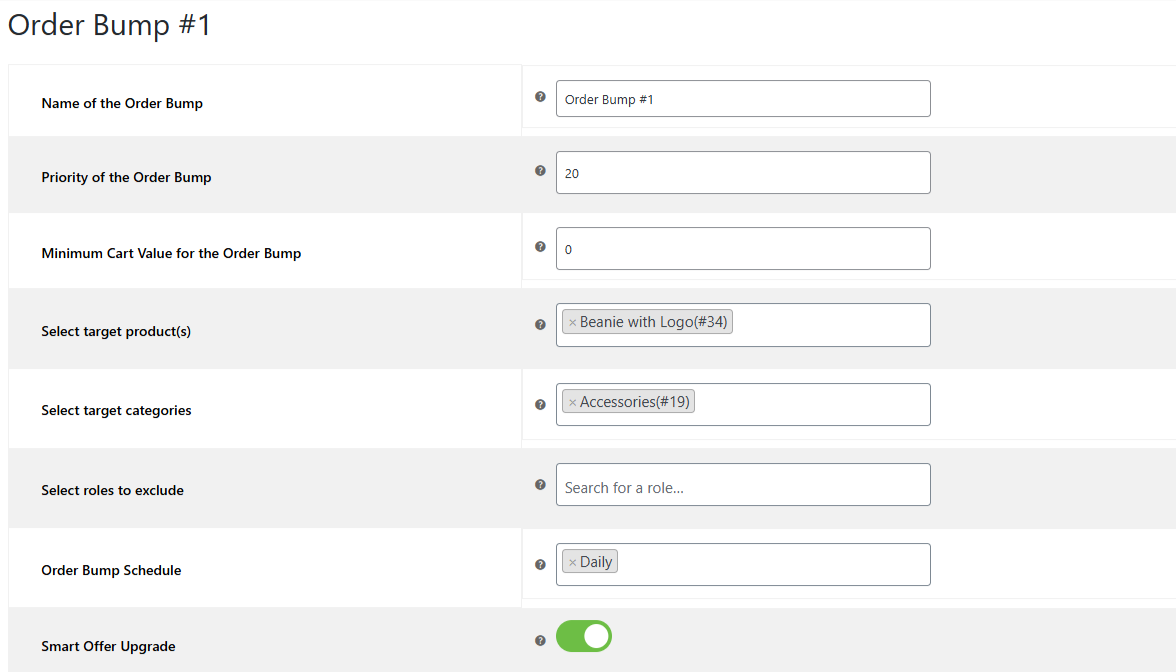
Task: Click the Minimum Cart Value input field
Action: (x=743, y=248)
